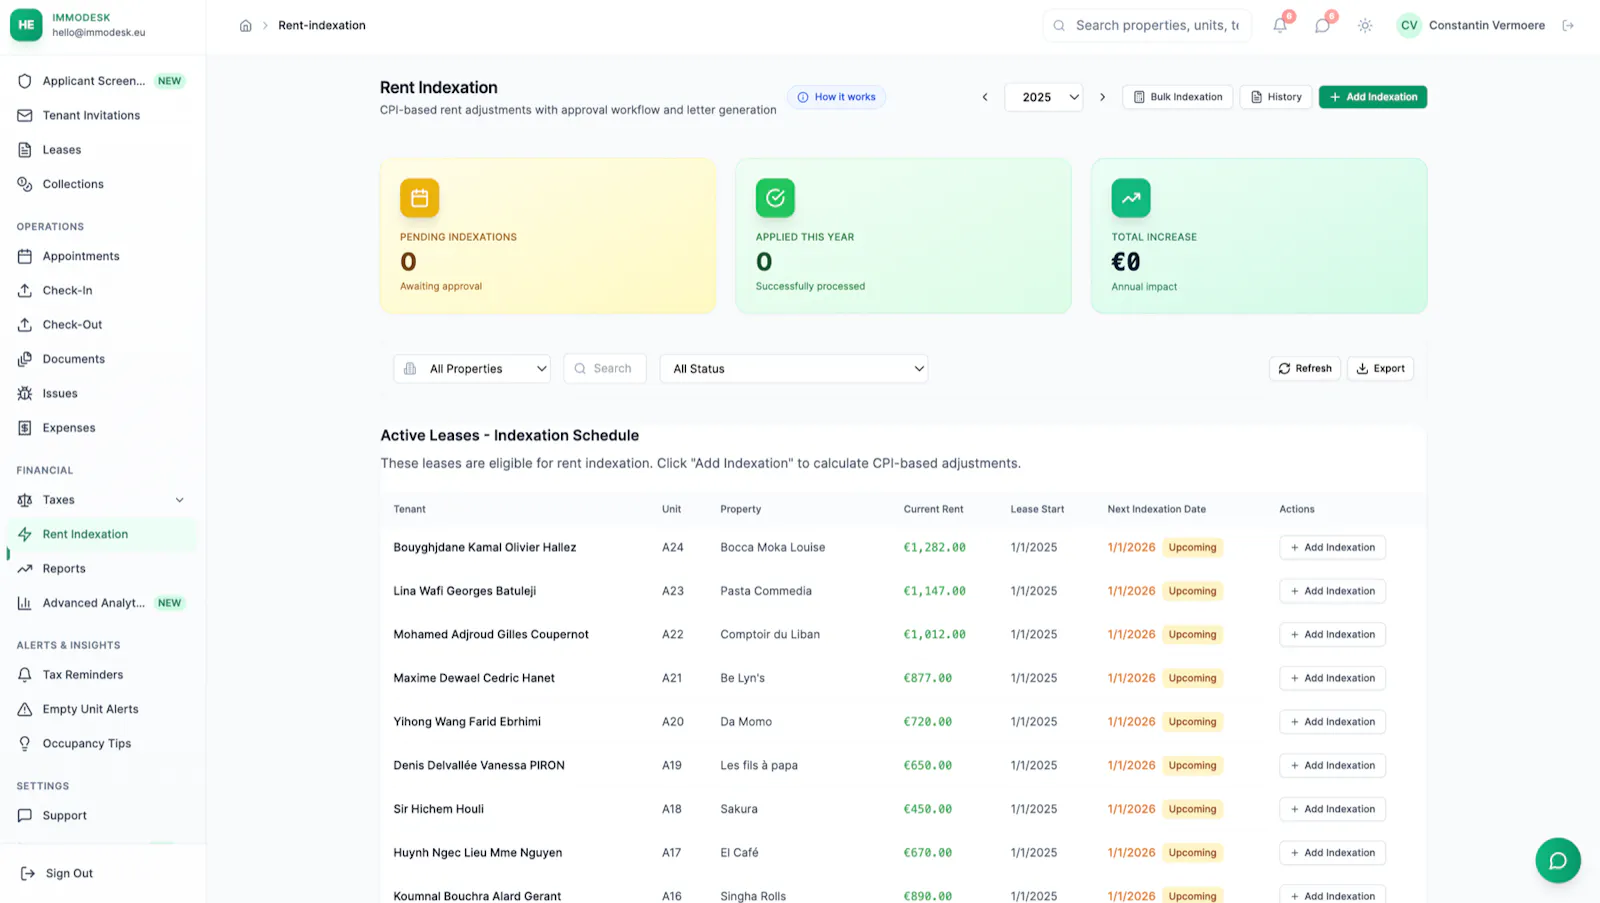Click How it works link

tap(837, 97)
